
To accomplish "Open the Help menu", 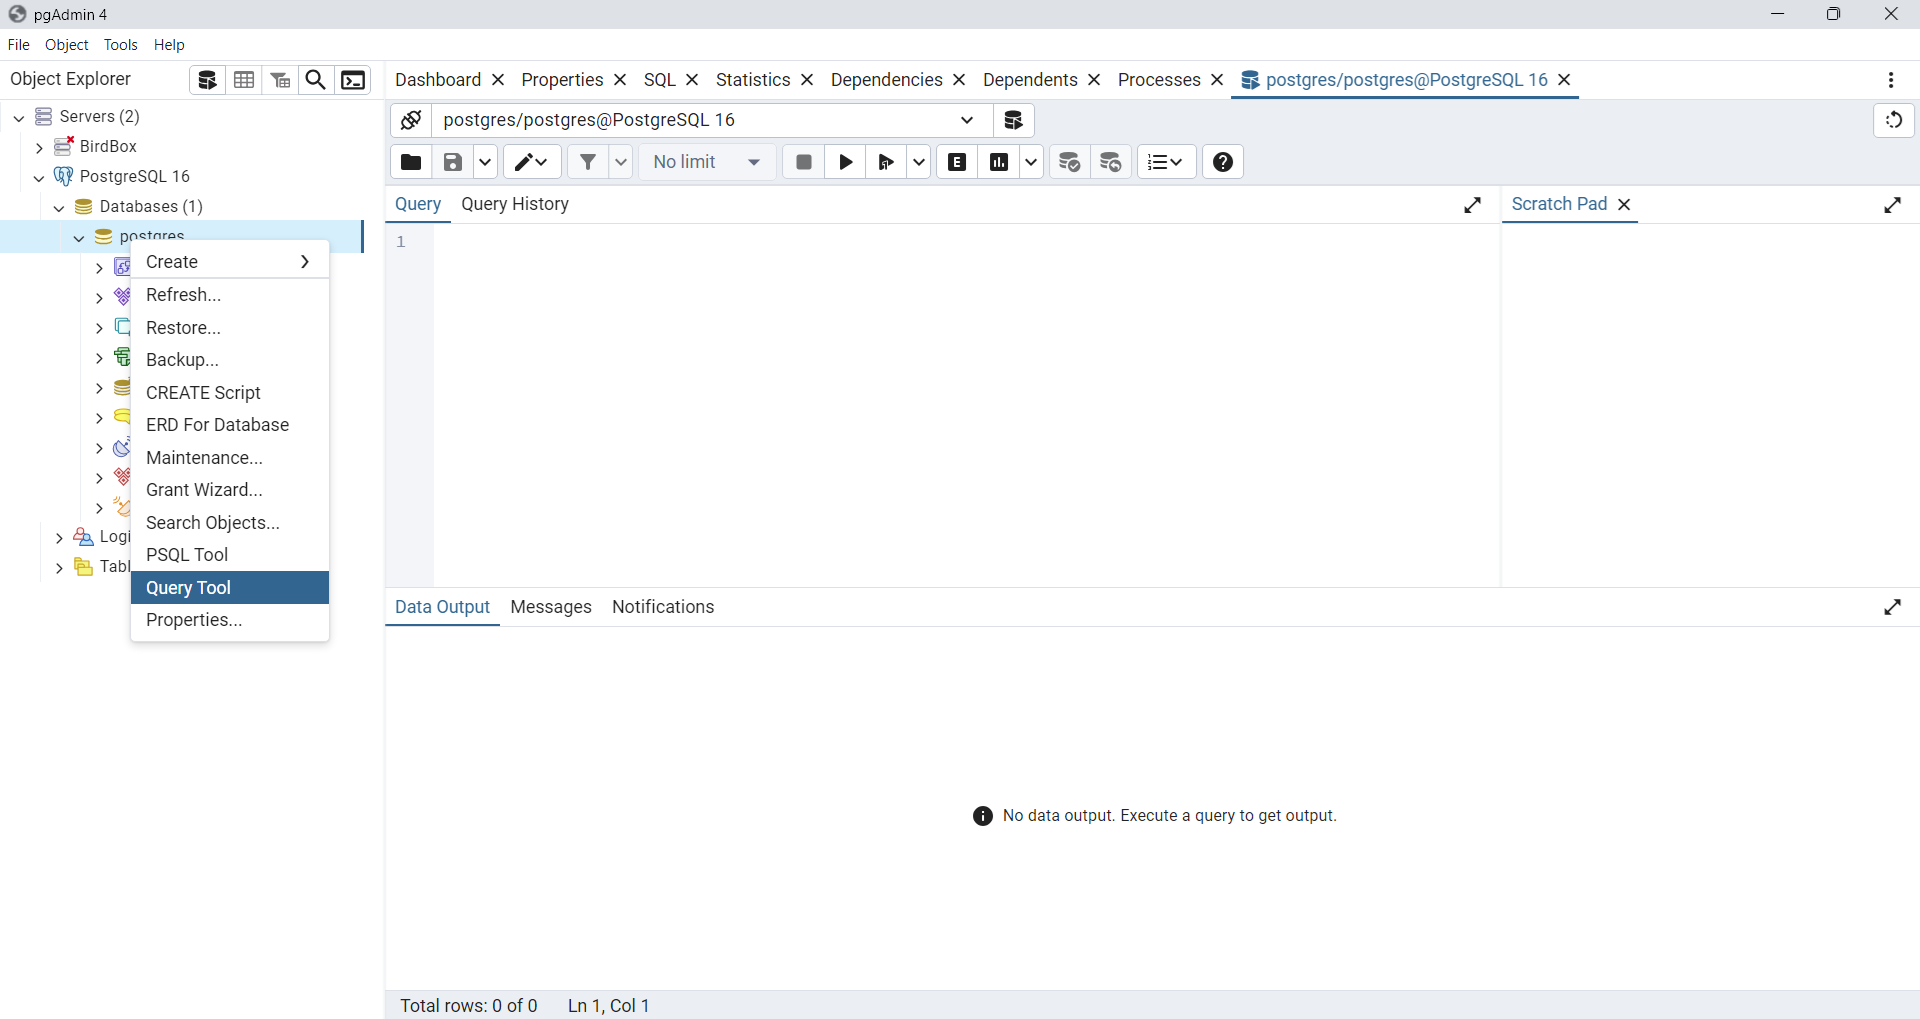I will pos(169,45).
